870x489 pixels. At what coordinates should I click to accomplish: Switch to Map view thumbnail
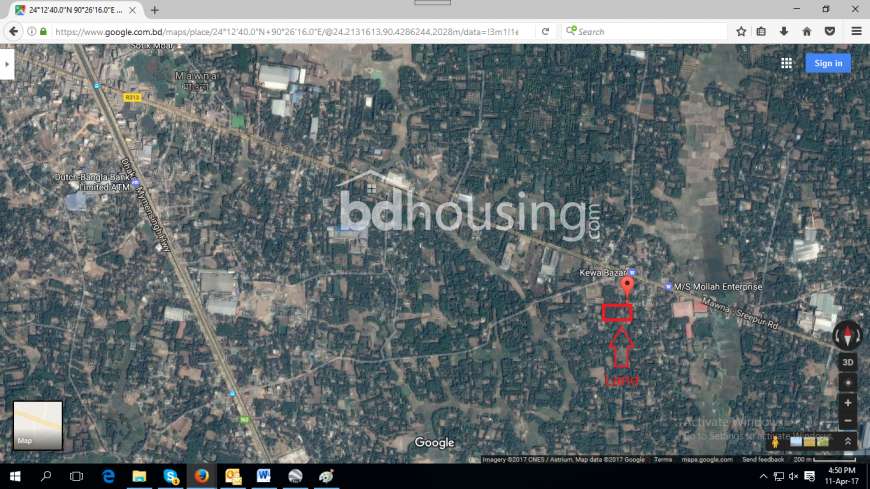tap(38, 425)
